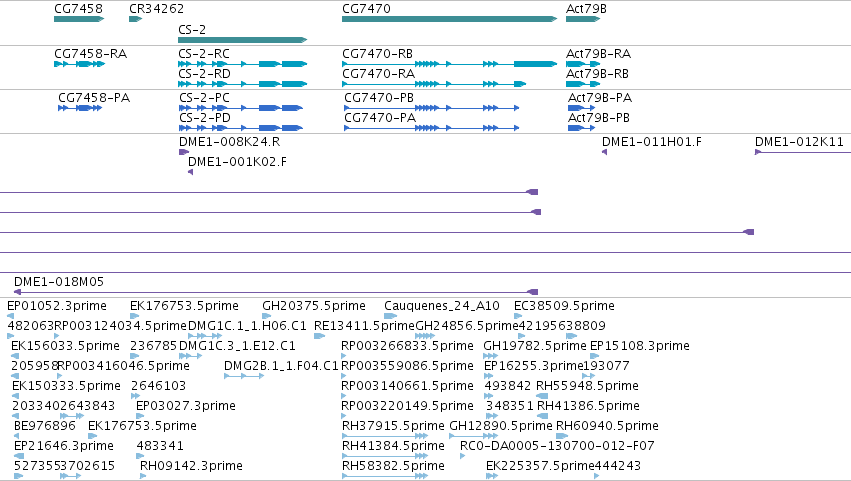Image resolution: width=851 pixels, height=481 pixels.
Task: Click the 2646103 feature label
Action: point(158,386)
